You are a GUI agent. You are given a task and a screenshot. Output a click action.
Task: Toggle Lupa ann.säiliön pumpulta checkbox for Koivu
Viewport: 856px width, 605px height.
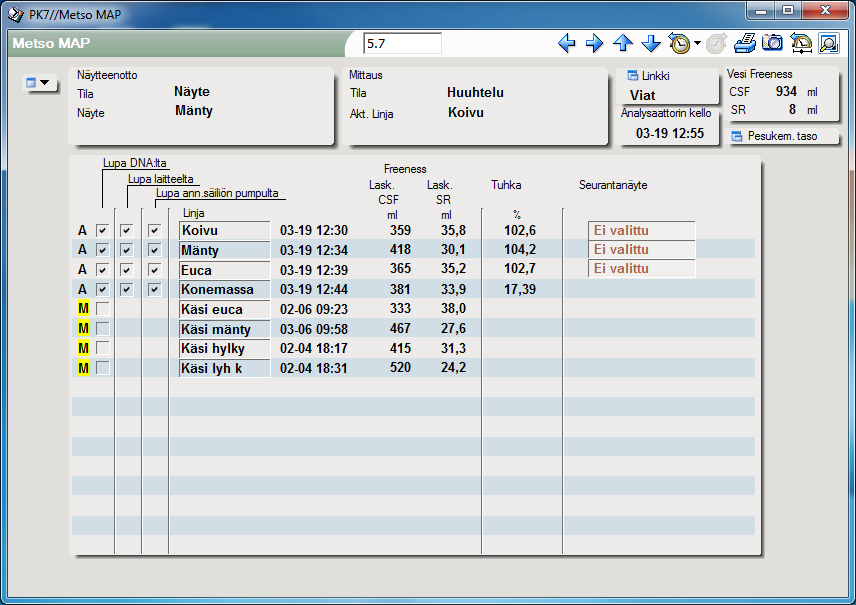coord(154,230)
